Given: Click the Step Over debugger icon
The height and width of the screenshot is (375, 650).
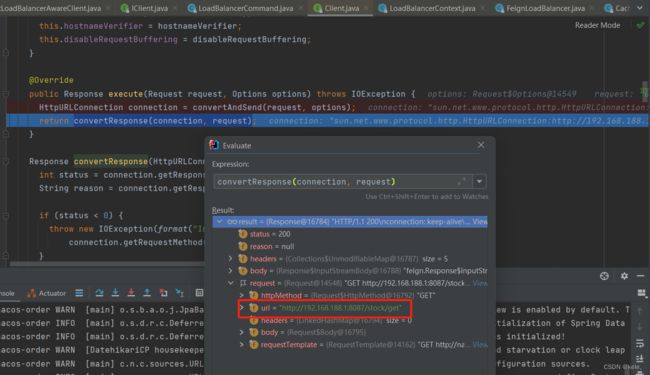Looking at the screenshot, I should click(x=99, y=293).
